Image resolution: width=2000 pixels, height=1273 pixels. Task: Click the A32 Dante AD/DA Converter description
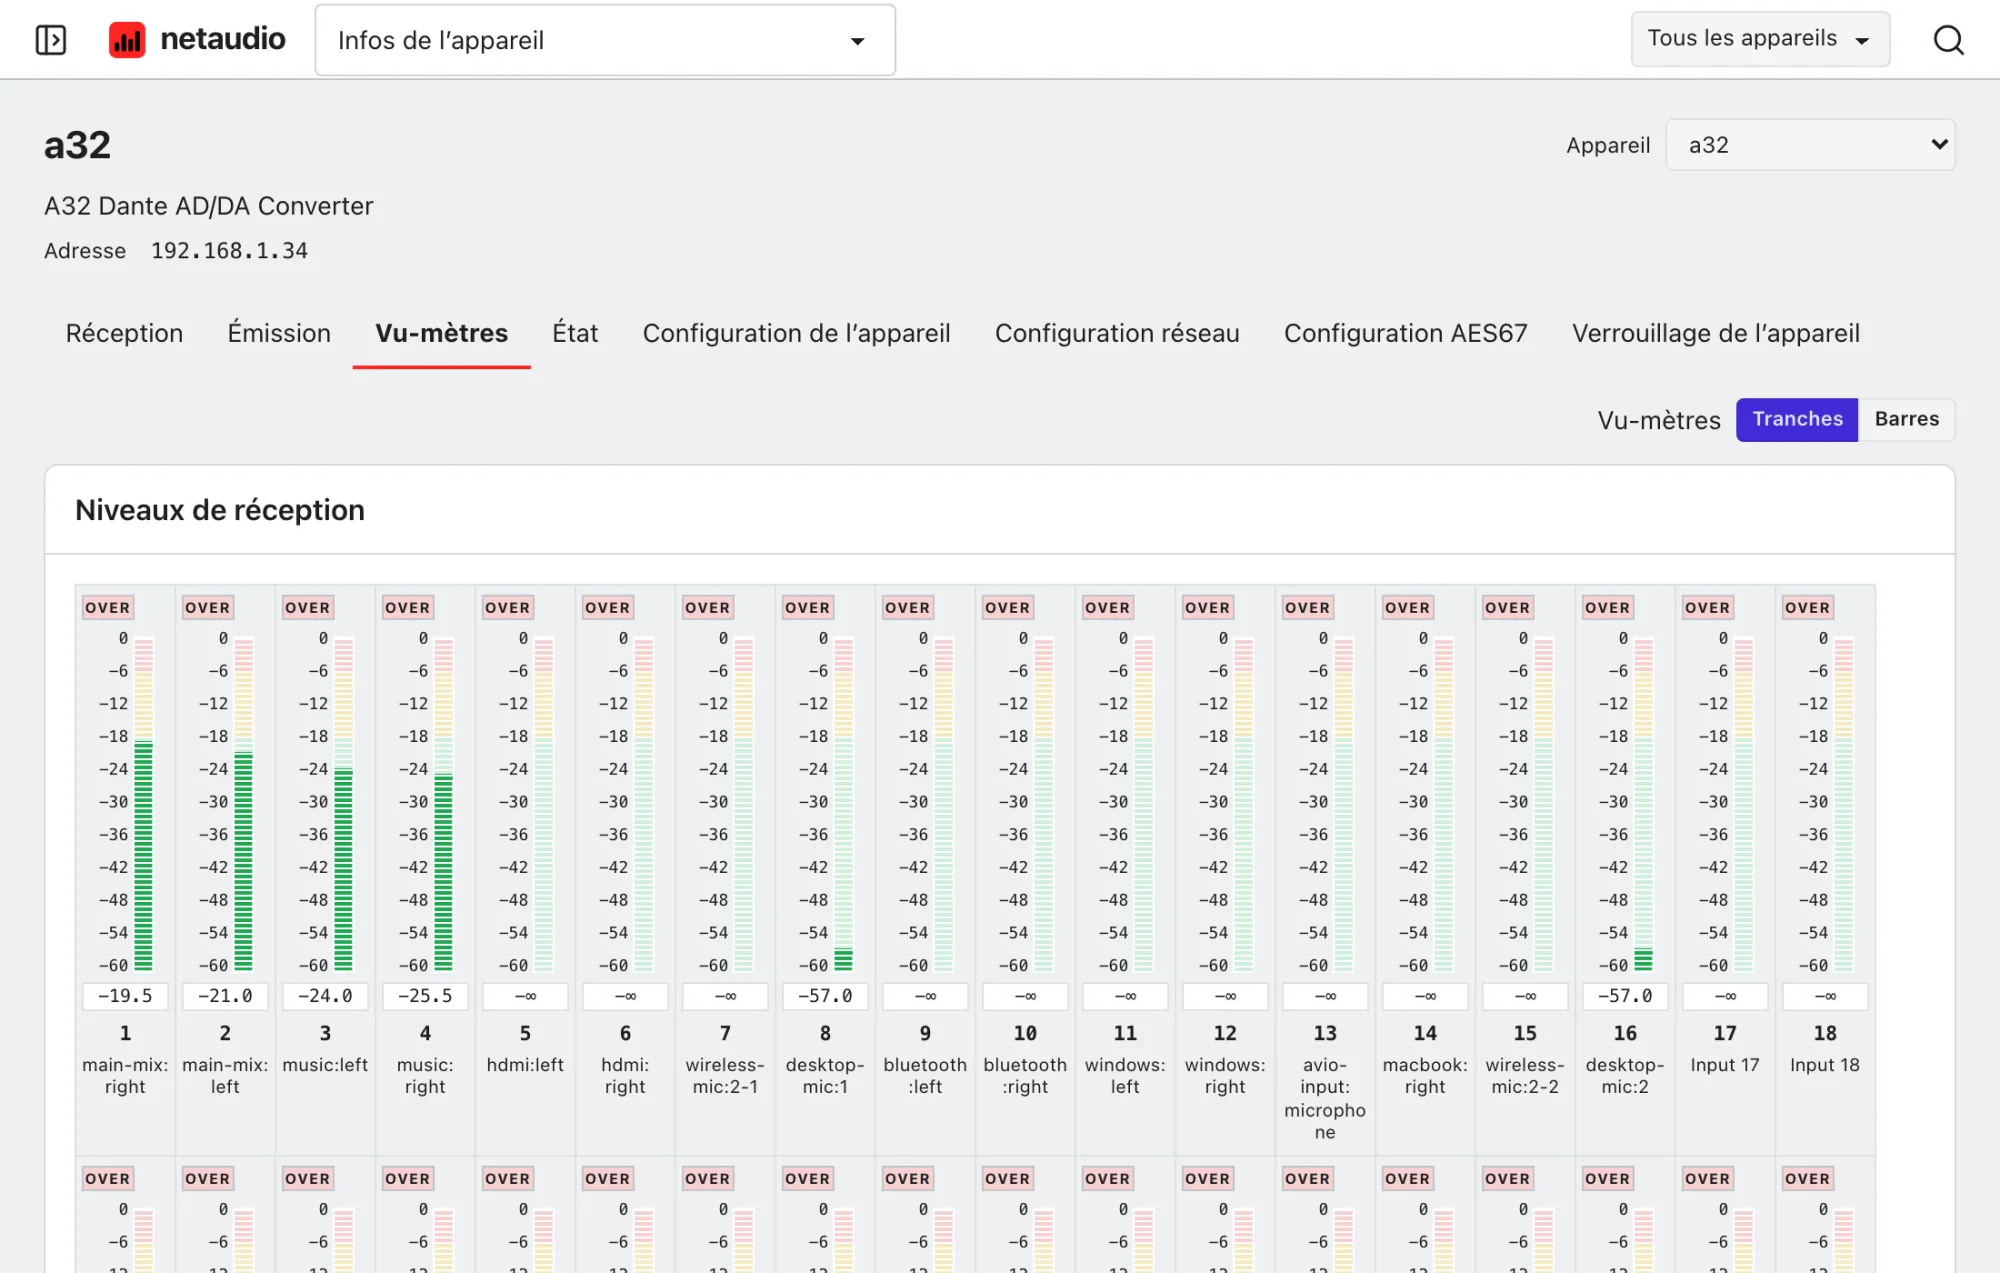(208, 206)
